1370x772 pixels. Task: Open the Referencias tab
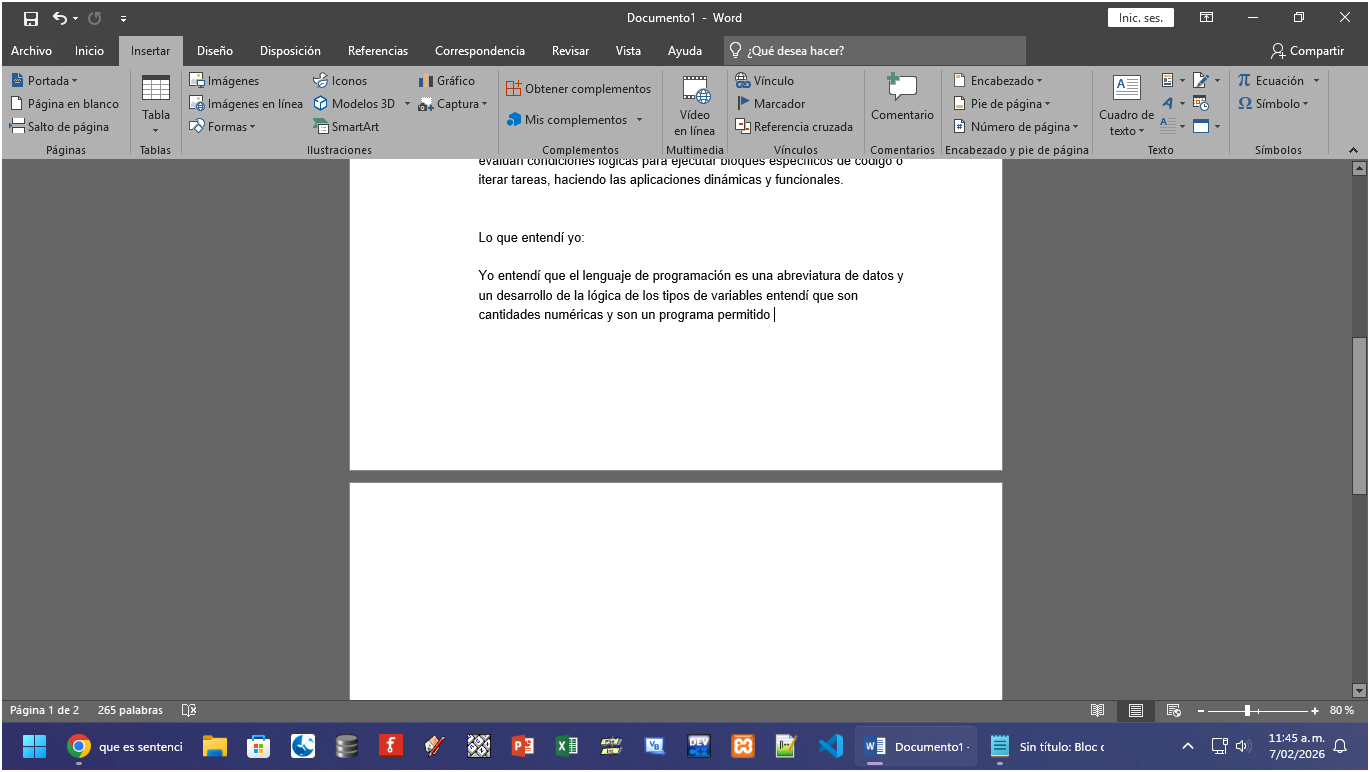pyautogui.click(x=378, y=51)
